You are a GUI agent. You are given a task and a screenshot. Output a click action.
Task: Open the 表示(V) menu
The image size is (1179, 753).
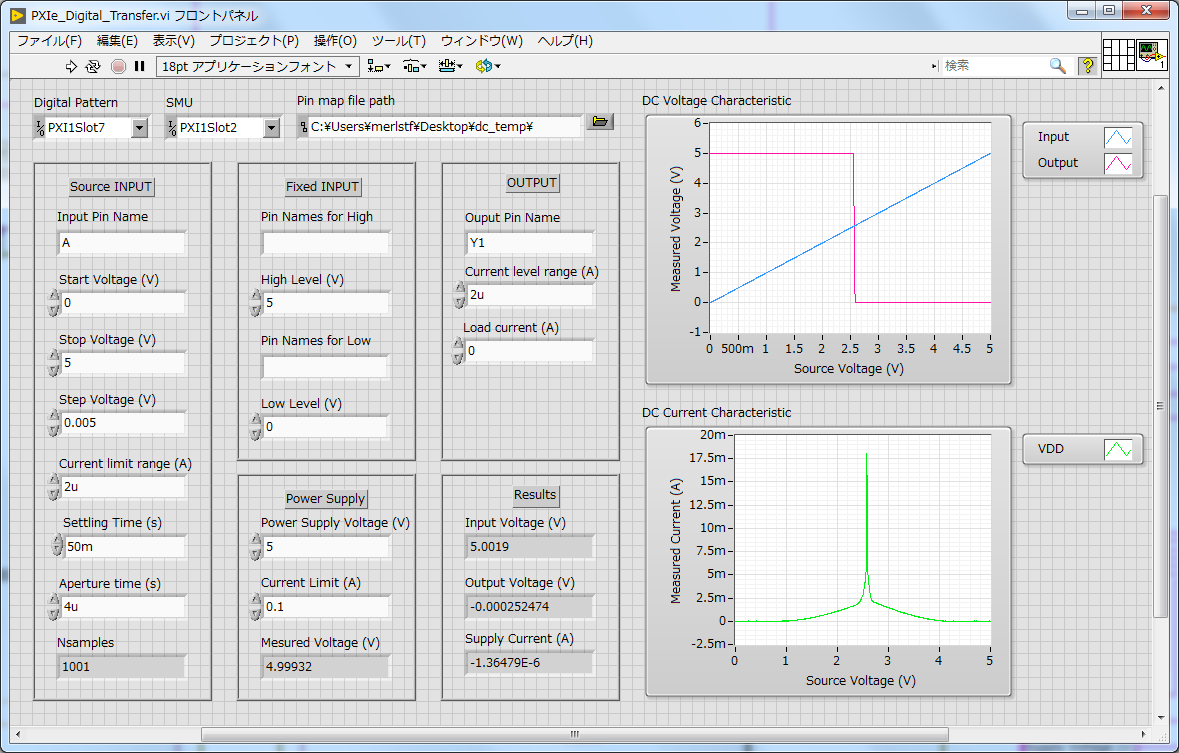(x=174, y=41)
